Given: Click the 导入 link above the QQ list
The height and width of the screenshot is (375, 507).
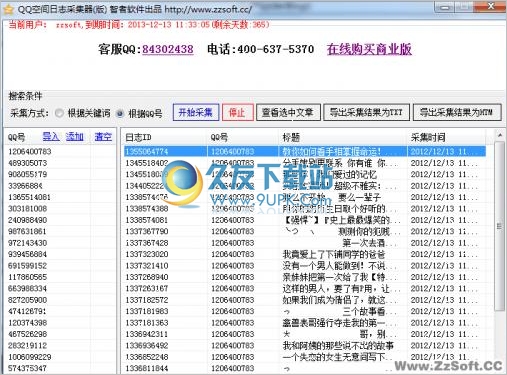Looking at the screenshot, I should pyautogui.click(x=51, y=136).
